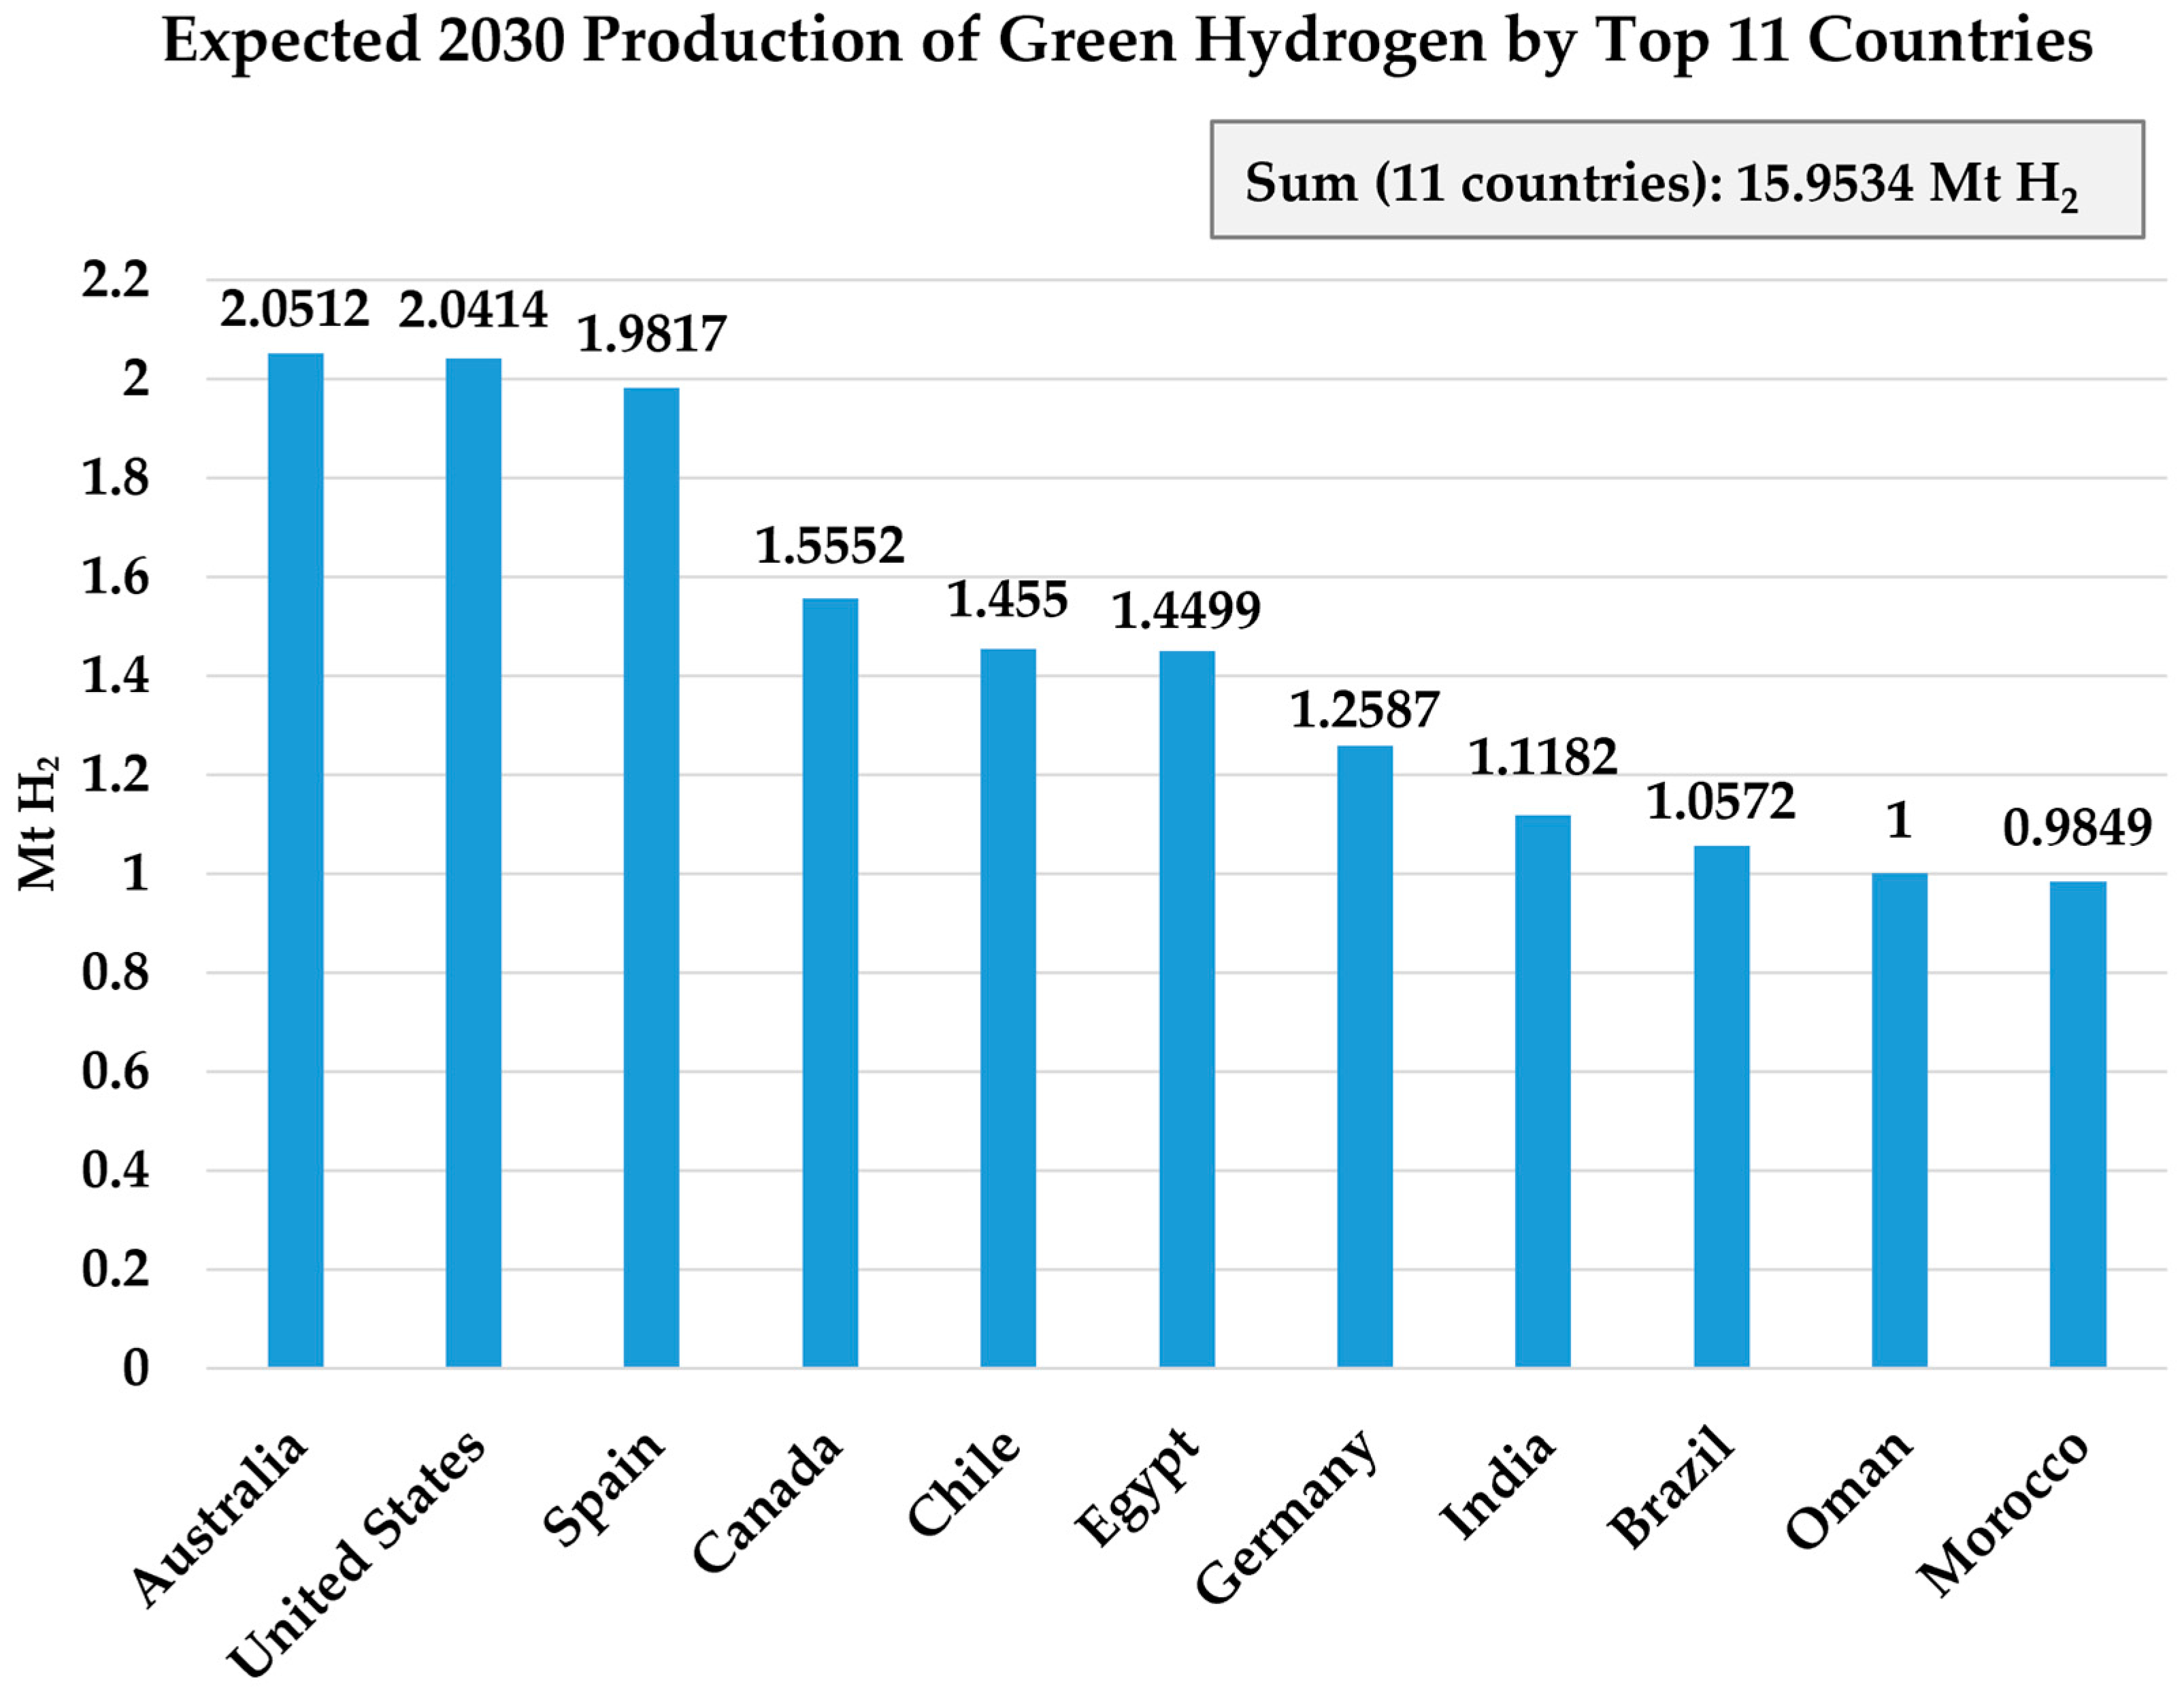Click the Canada bar
This screenshot has height=1693, width=2184.
click(830, 982)
